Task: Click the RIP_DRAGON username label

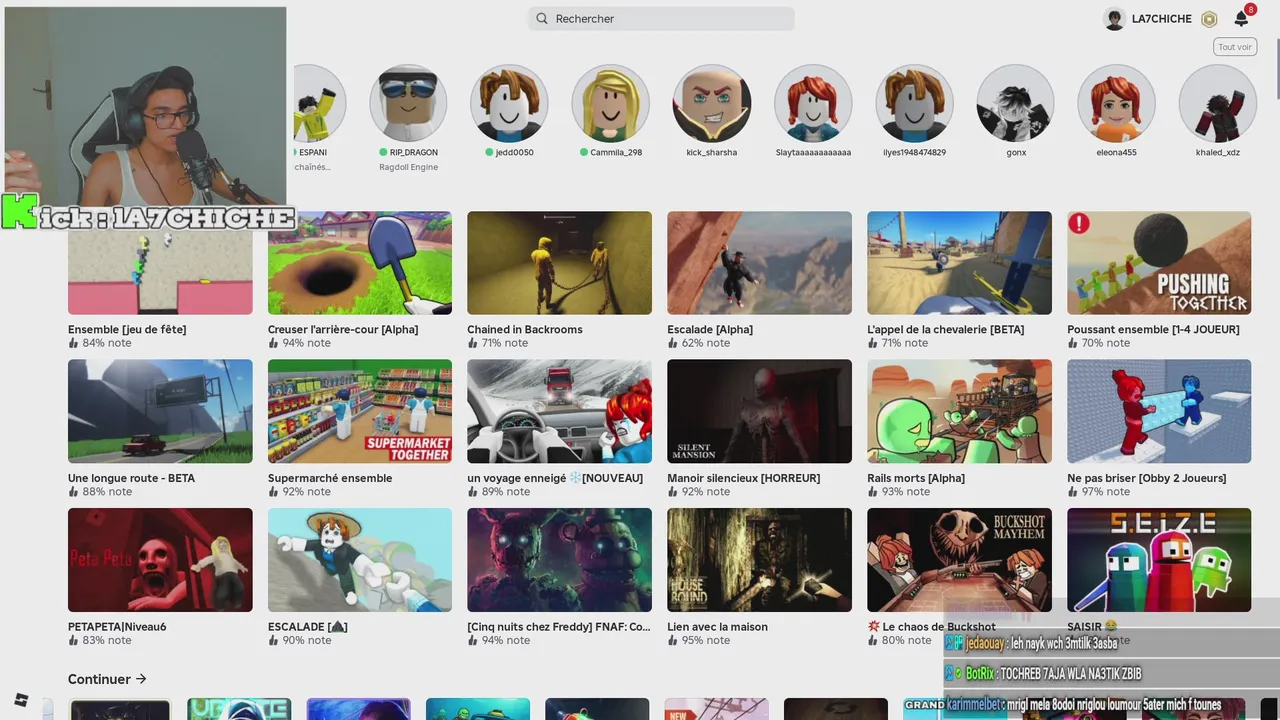Action: coord(414,152)
